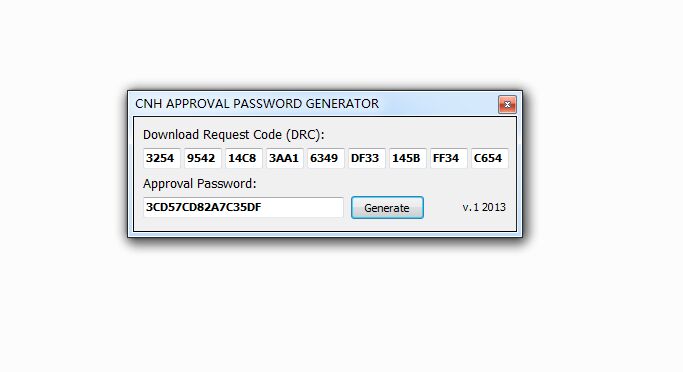Click the Approval Password label
683x372 pixels.
point(199,184)
